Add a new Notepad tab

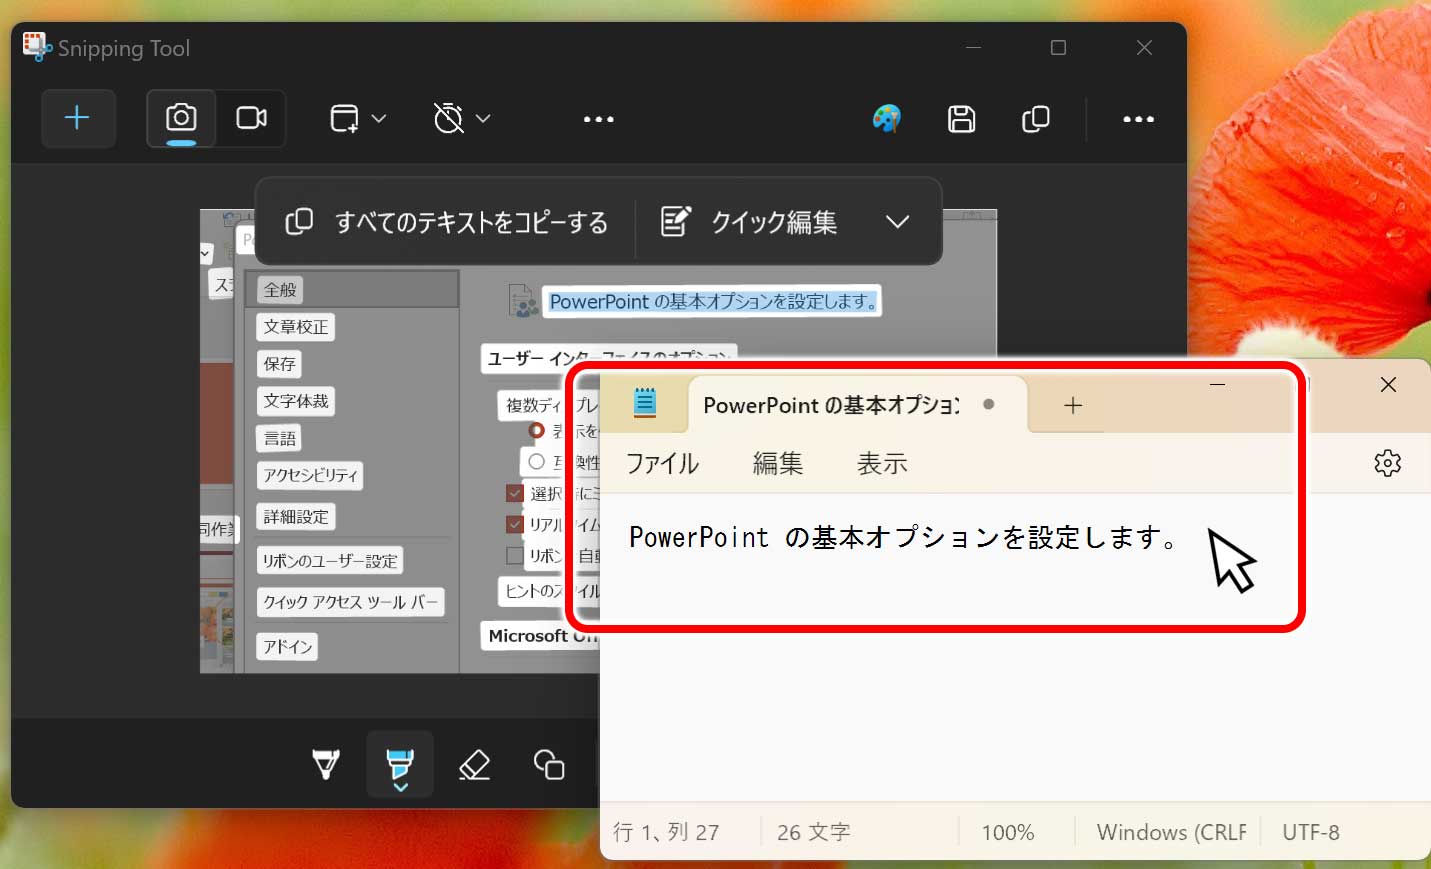click(1073, 405)
